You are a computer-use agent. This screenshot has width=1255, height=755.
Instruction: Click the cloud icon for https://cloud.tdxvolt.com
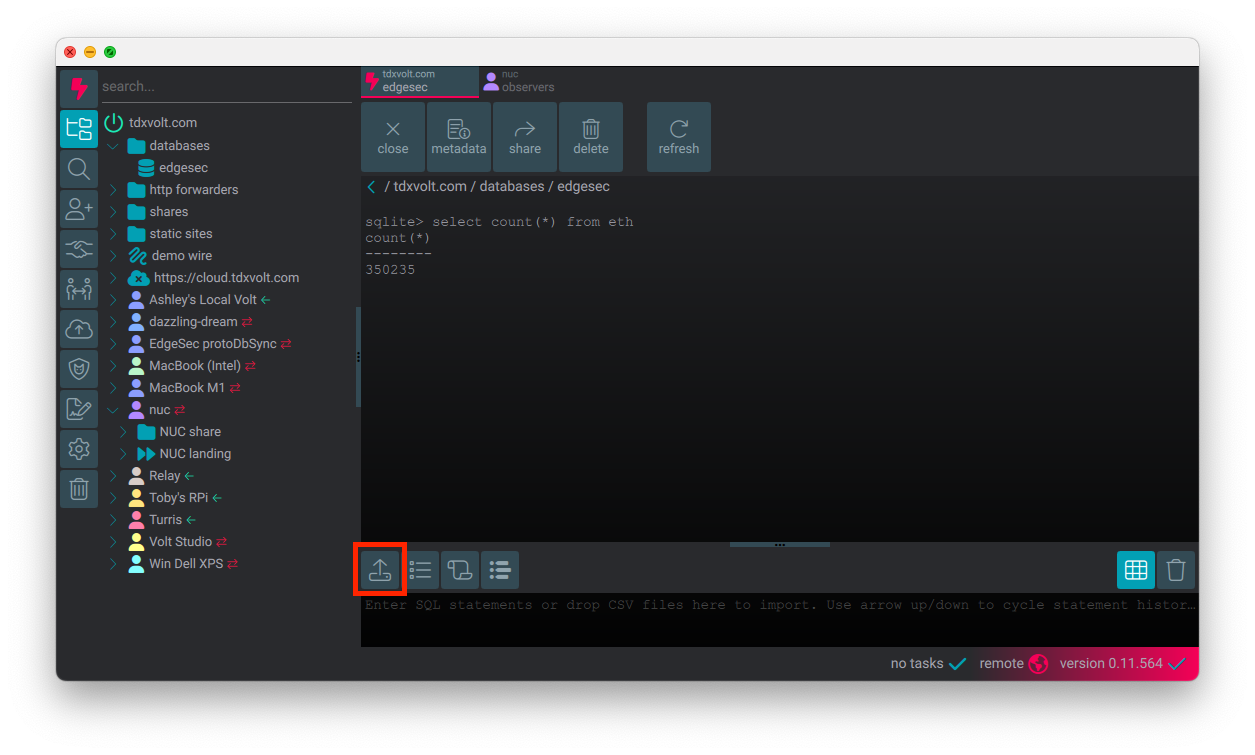(x=139, y=278)
